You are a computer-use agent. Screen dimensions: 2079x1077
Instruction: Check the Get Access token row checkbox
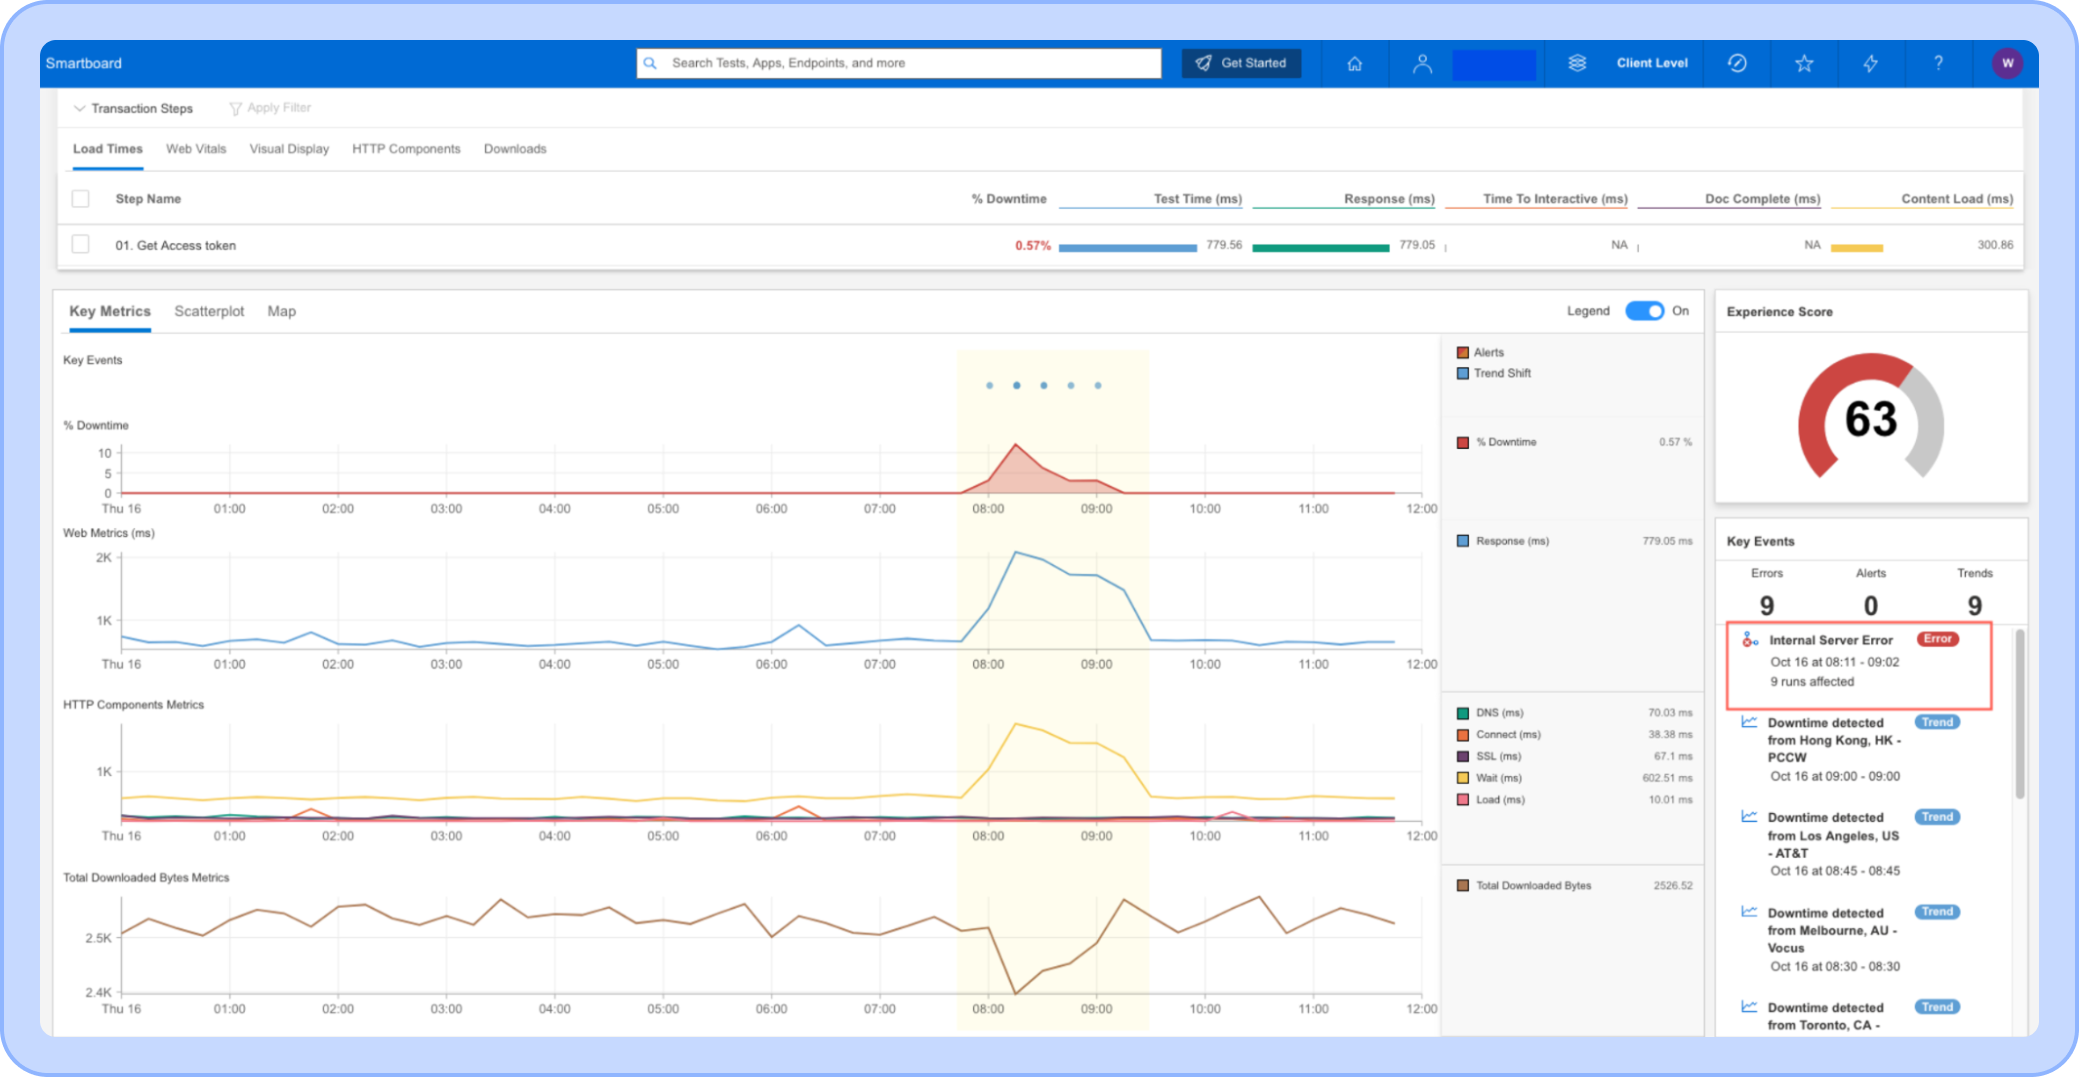(81, 244)
